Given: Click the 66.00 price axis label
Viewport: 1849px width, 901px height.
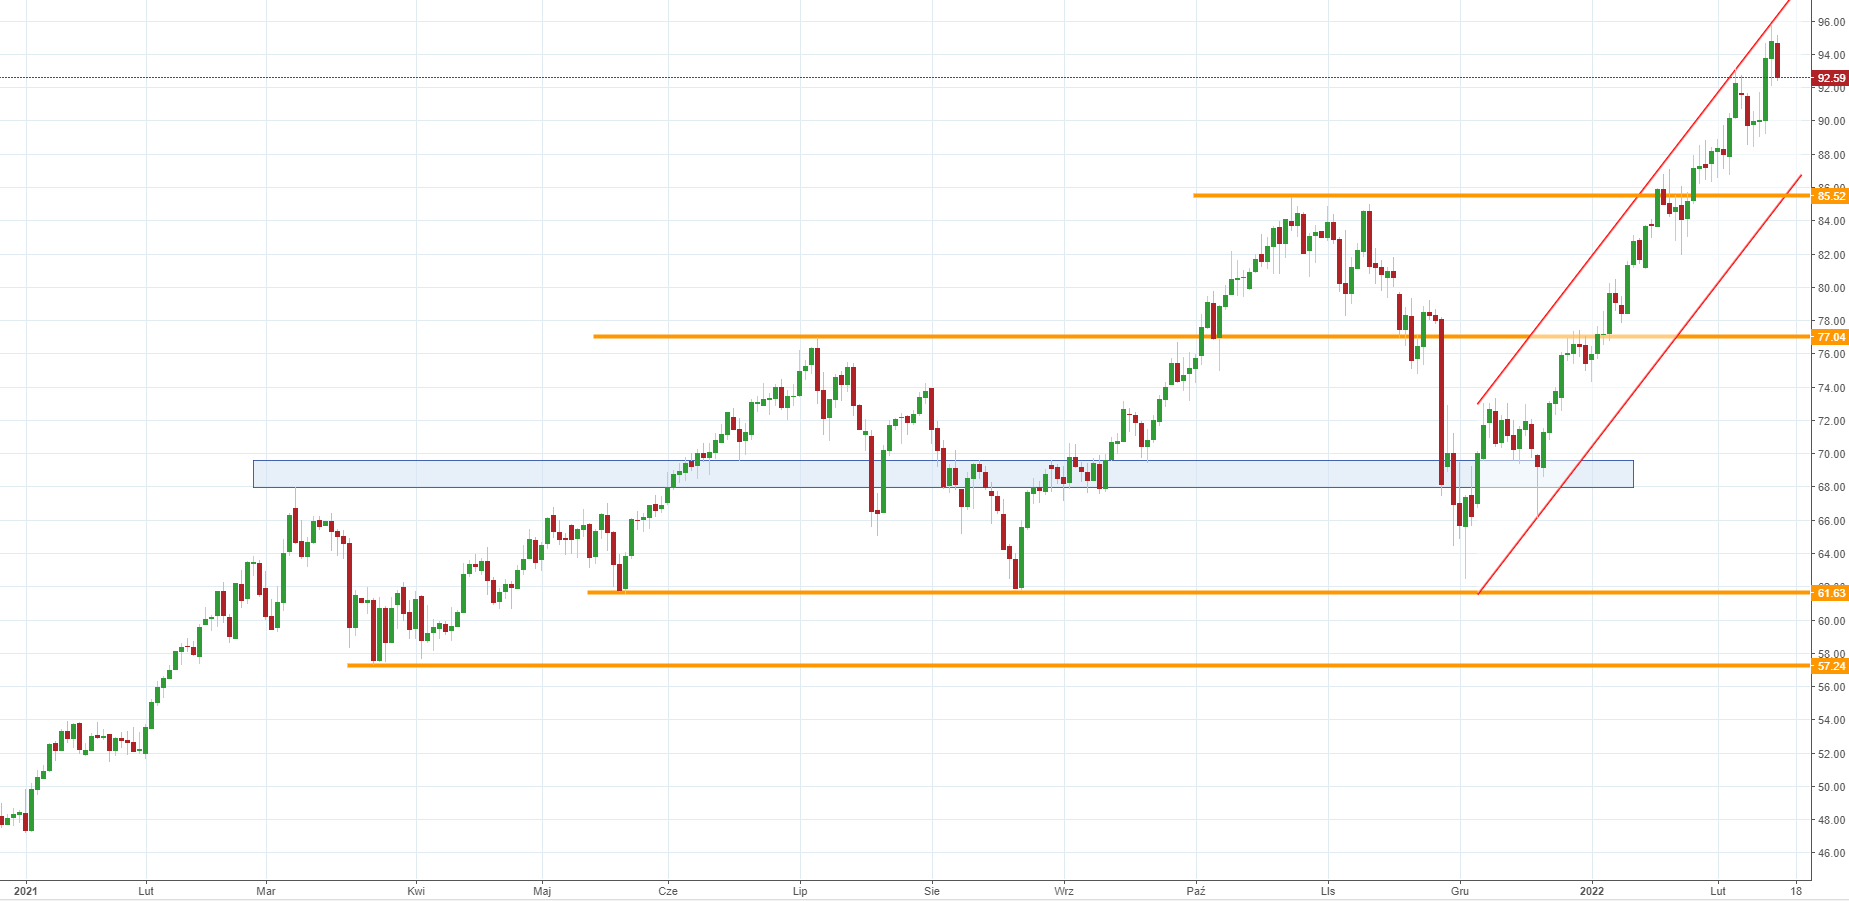Looking at the screenshot, I should pyautogui.click(x=1831, y=521).
